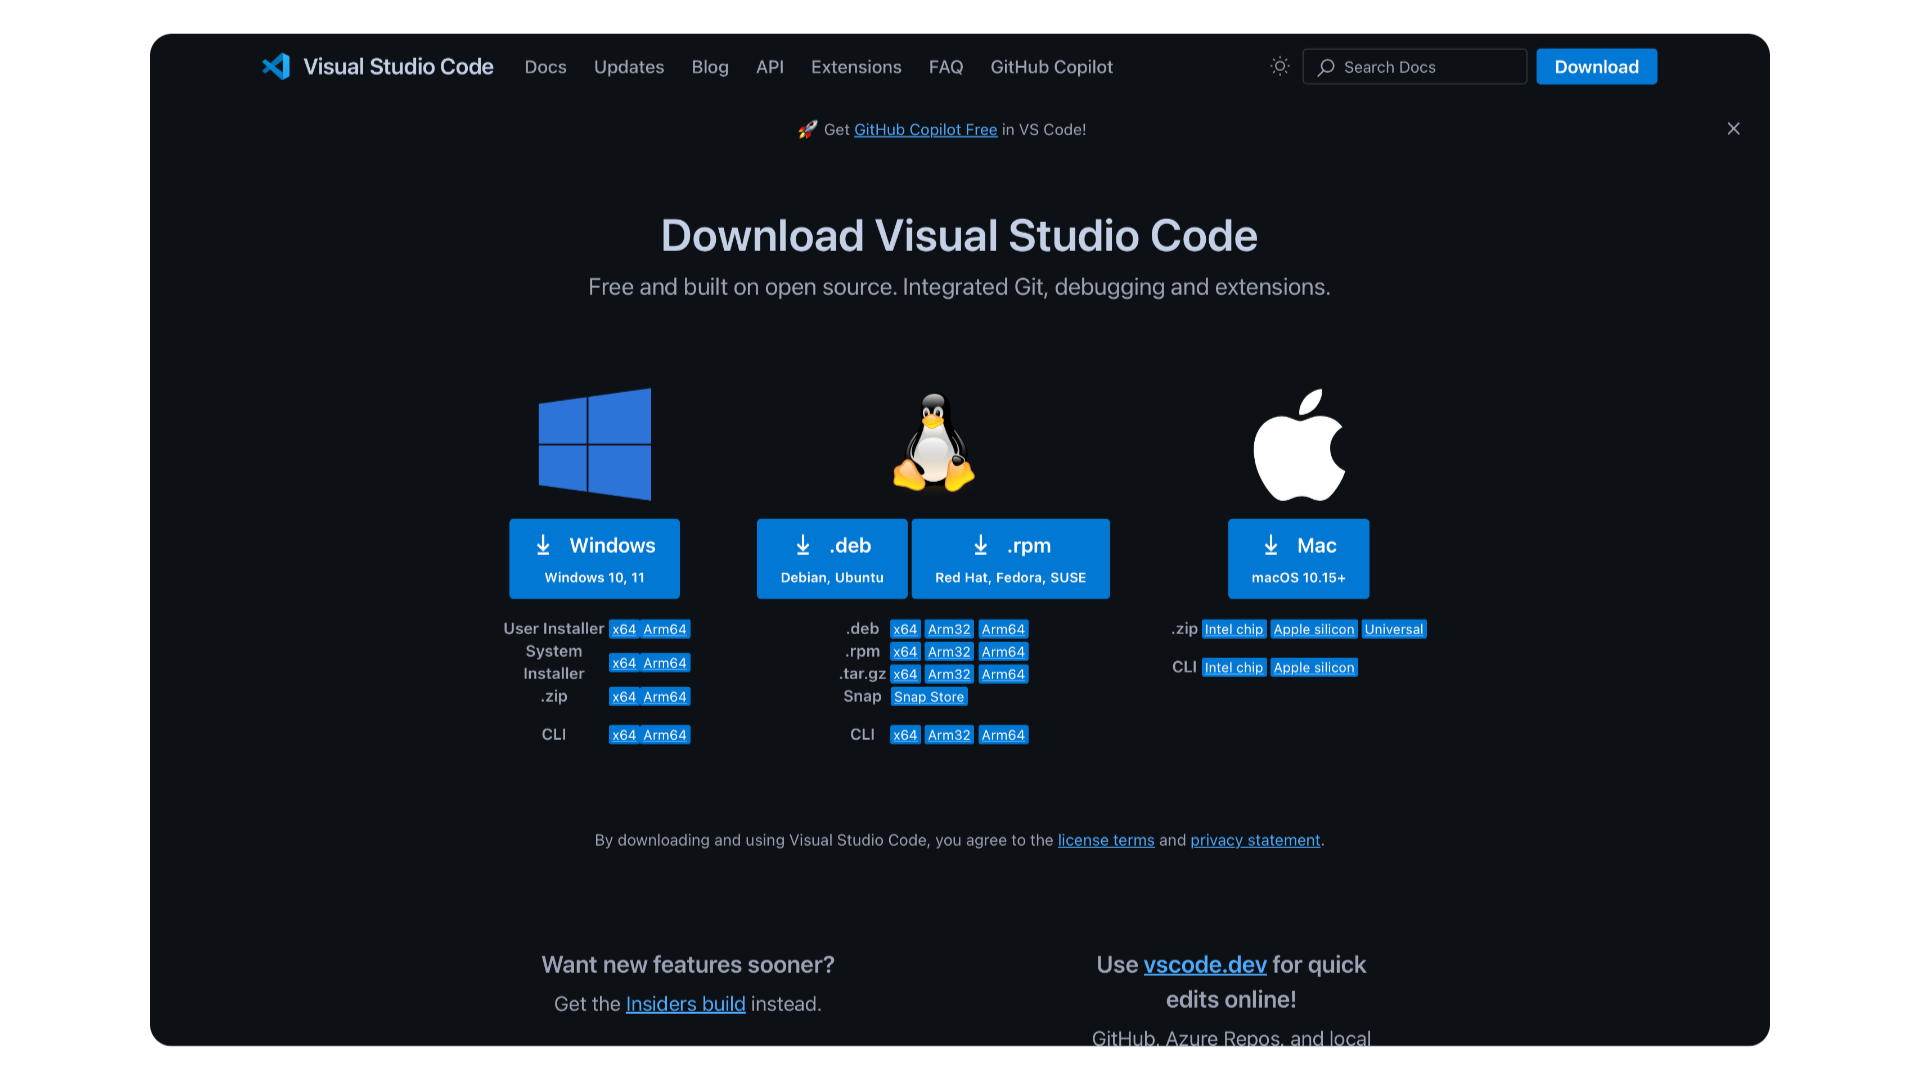Get the Linux CLI Arm32 build

949,736
